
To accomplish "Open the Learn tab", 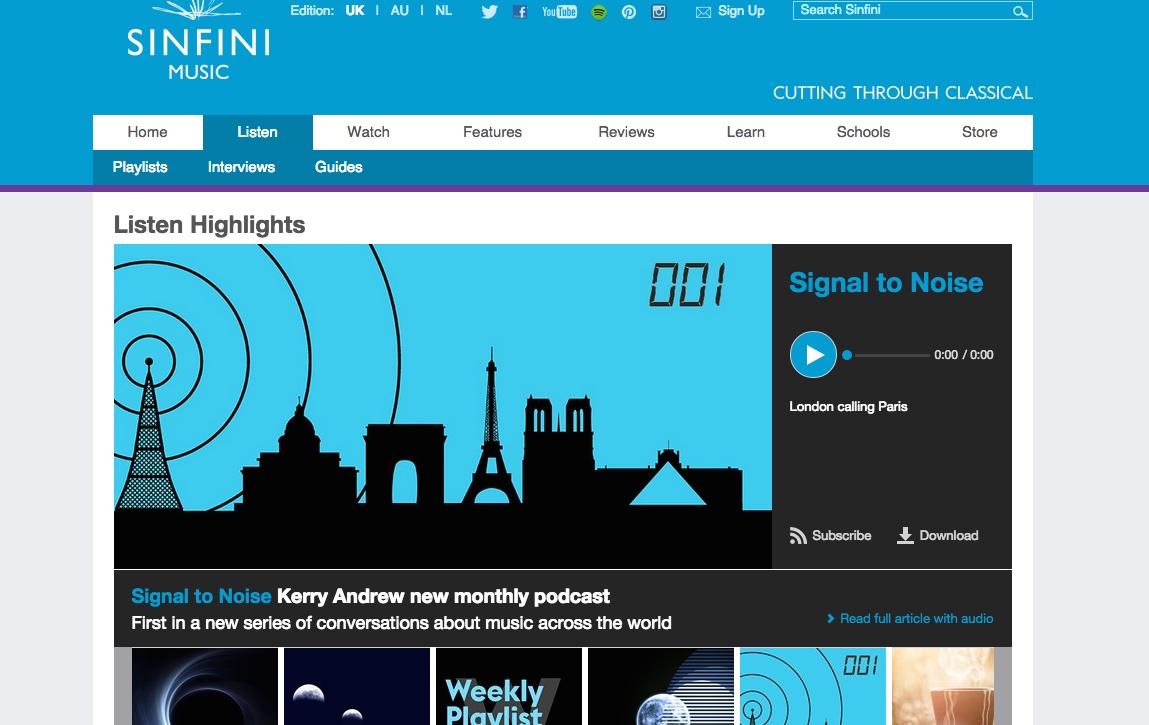I will coord(746,132).
